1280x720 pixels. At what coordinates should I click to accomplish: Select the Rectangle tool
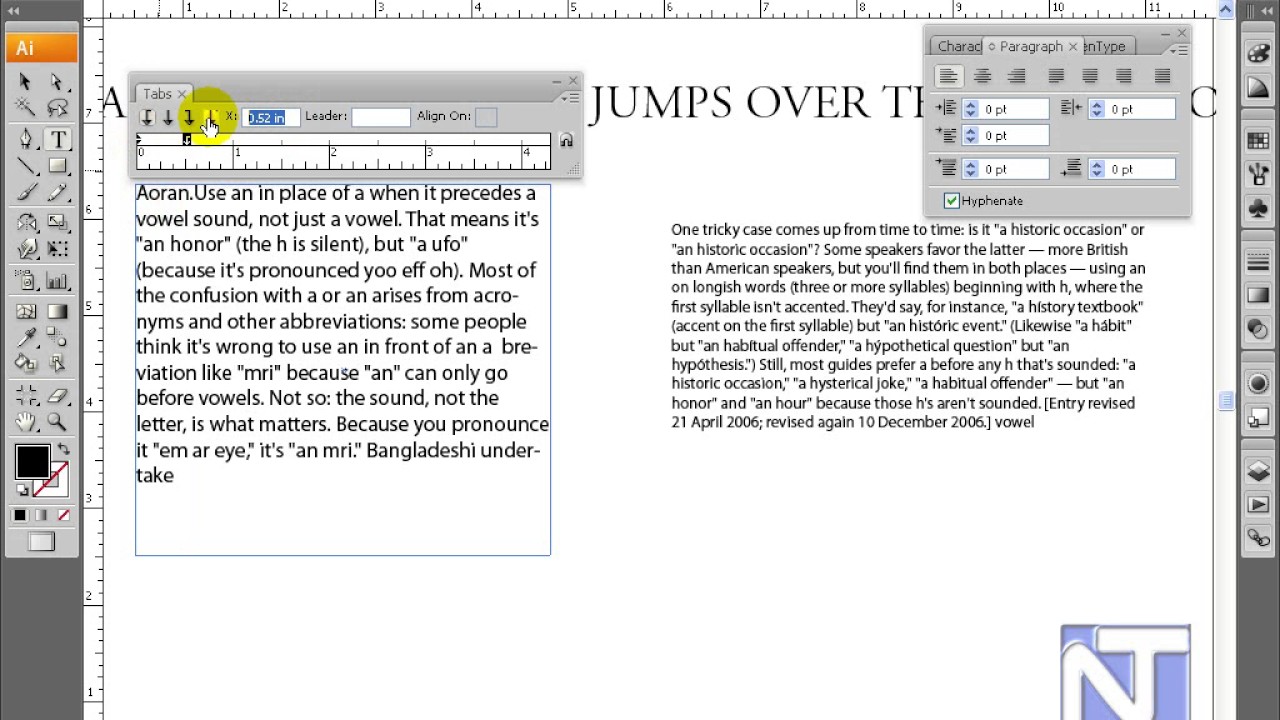pos(57,166)
